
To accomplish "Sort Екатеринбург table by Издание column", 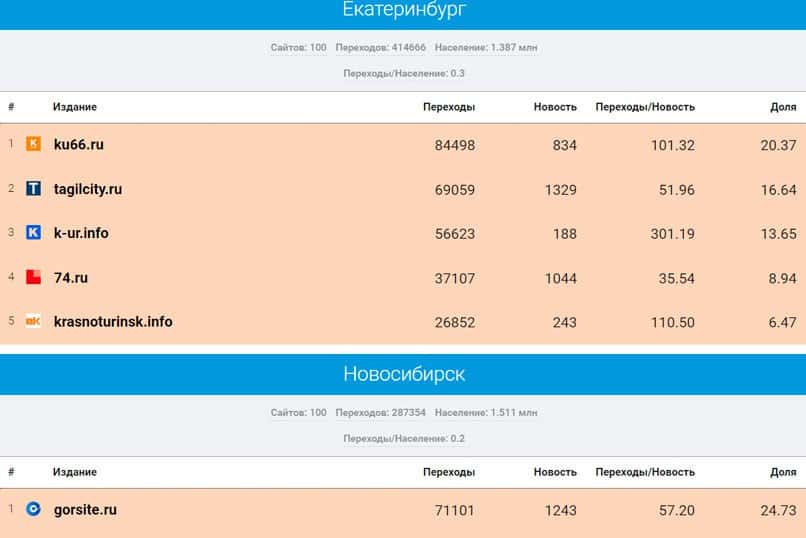I will 75,107.
